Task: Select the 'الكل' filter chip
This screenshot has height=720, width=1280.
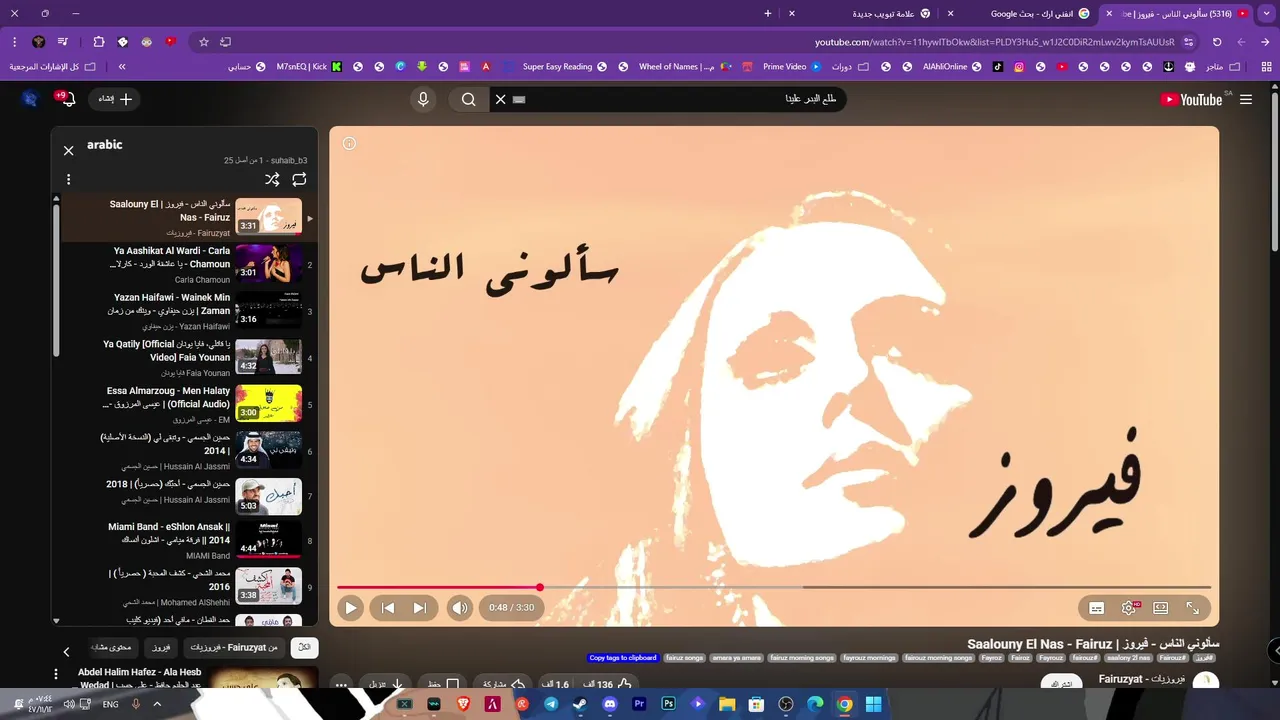Action: click(304, 647)
